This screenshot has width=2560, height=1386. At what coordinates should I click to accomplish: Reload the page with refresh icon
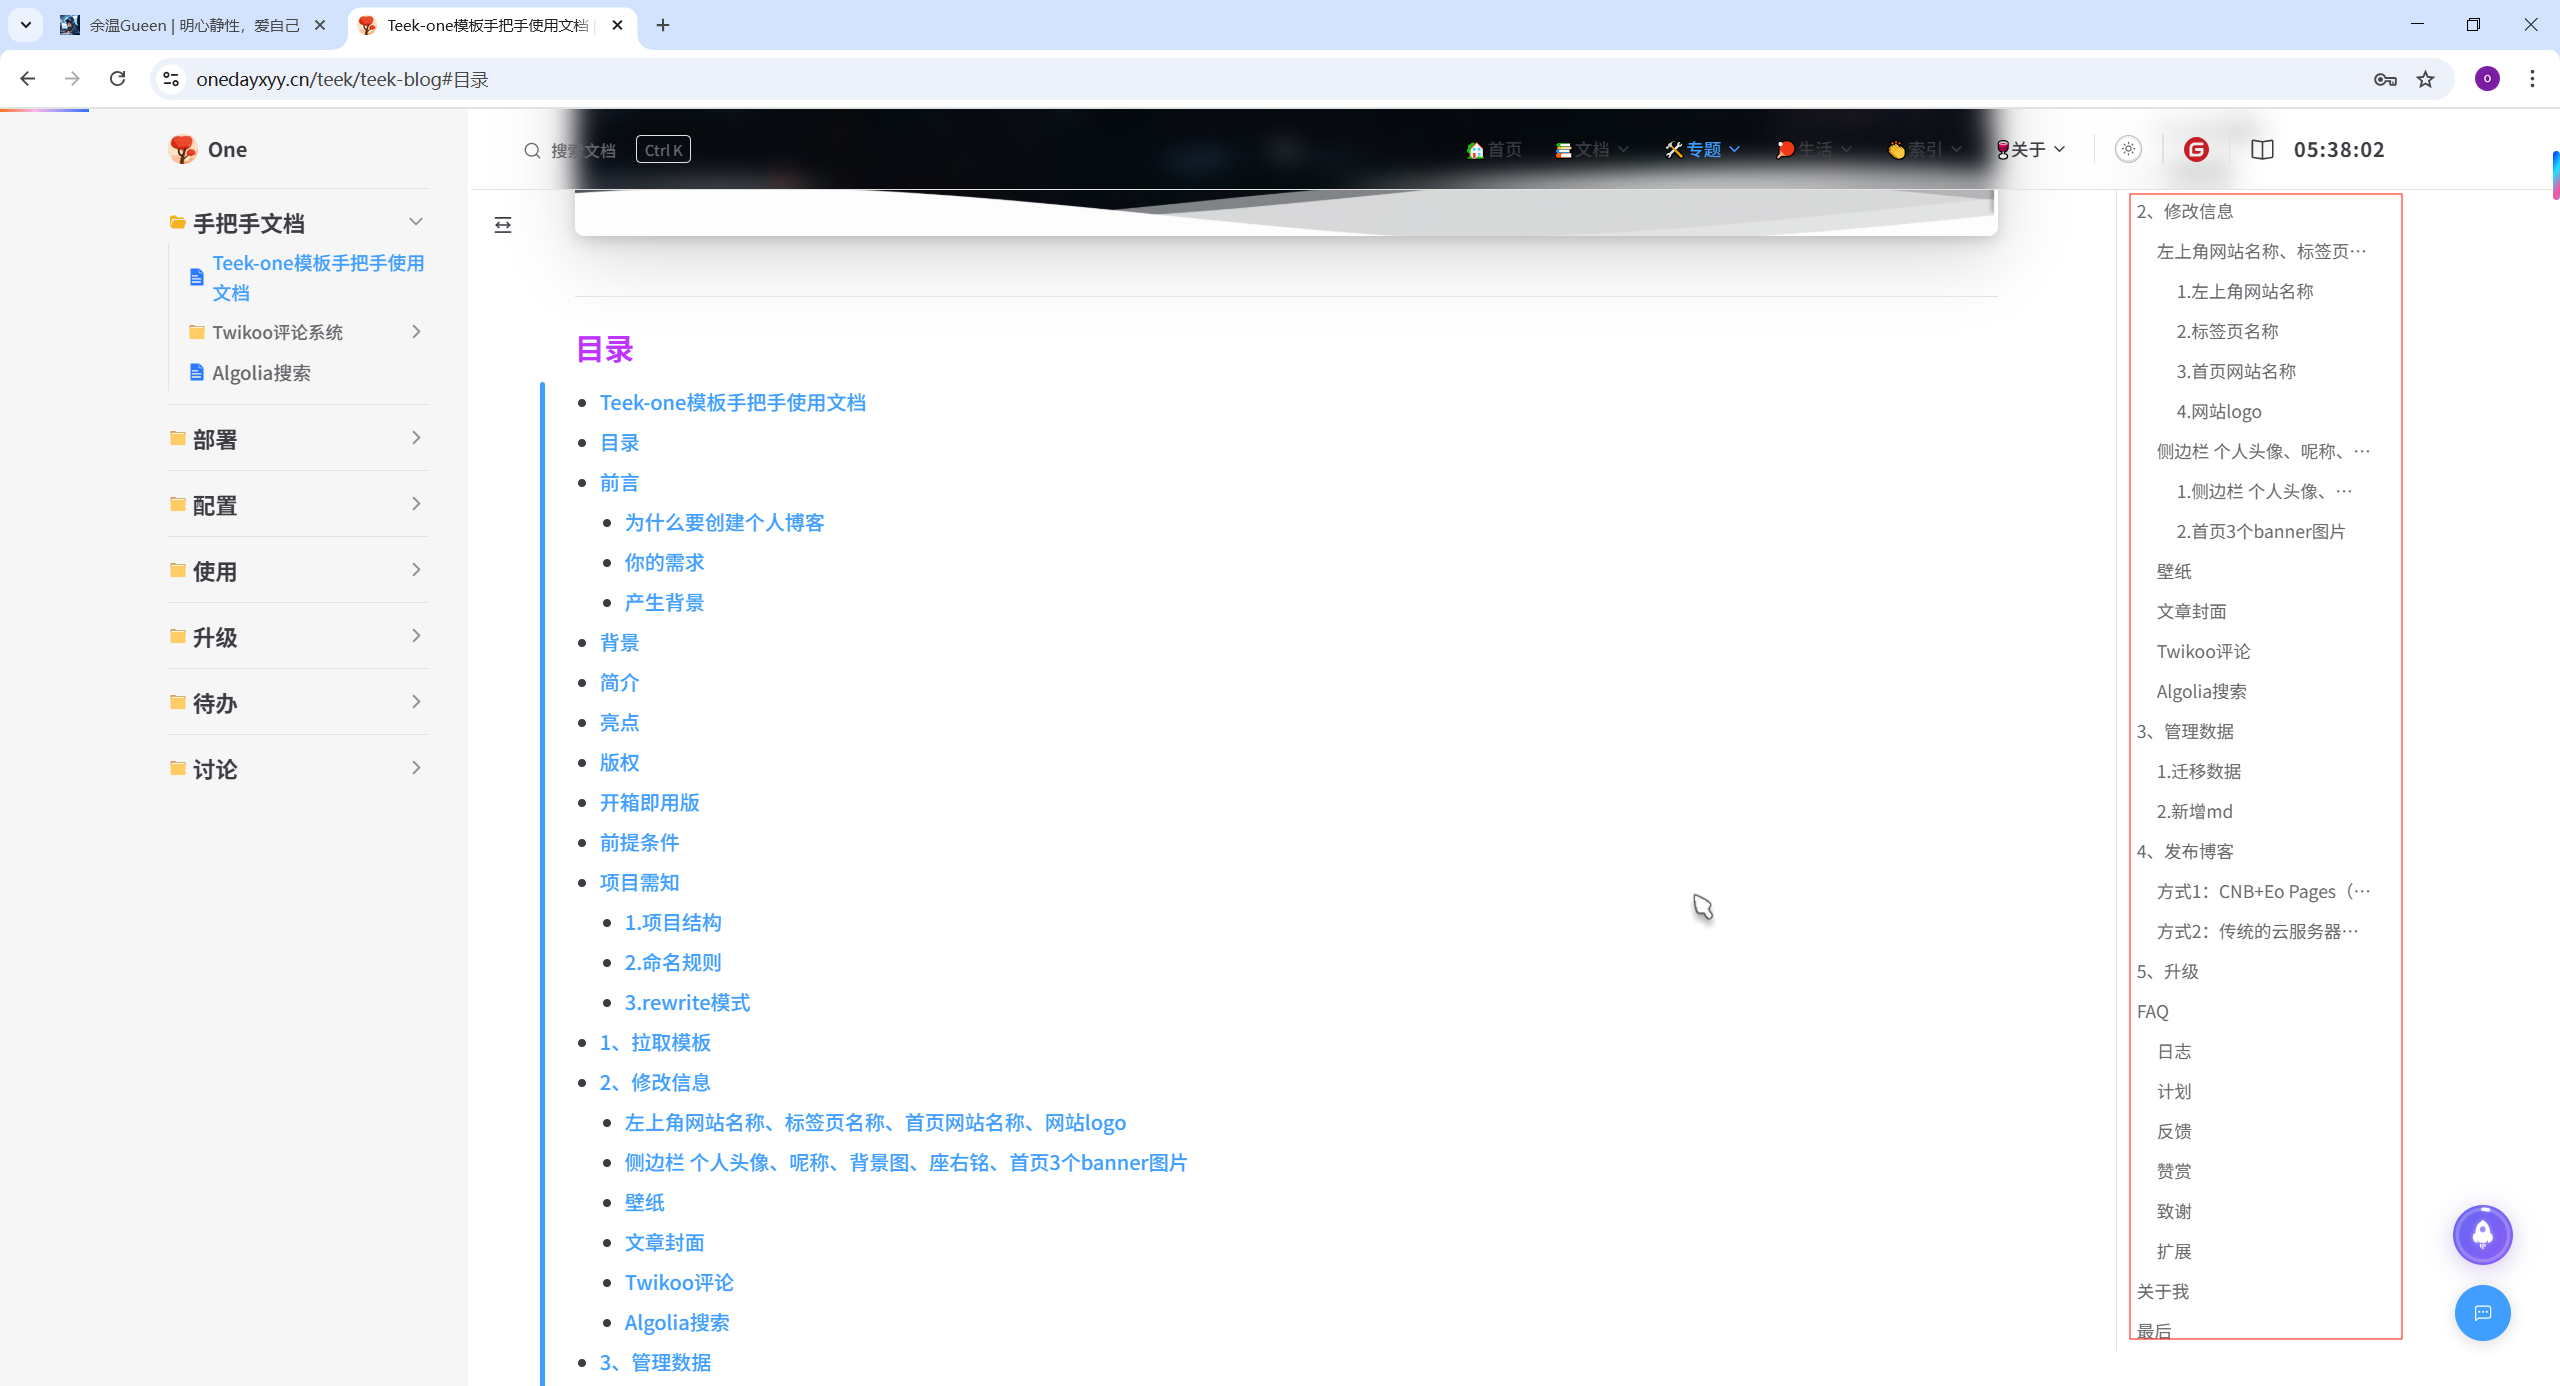[x=118, y=79]
